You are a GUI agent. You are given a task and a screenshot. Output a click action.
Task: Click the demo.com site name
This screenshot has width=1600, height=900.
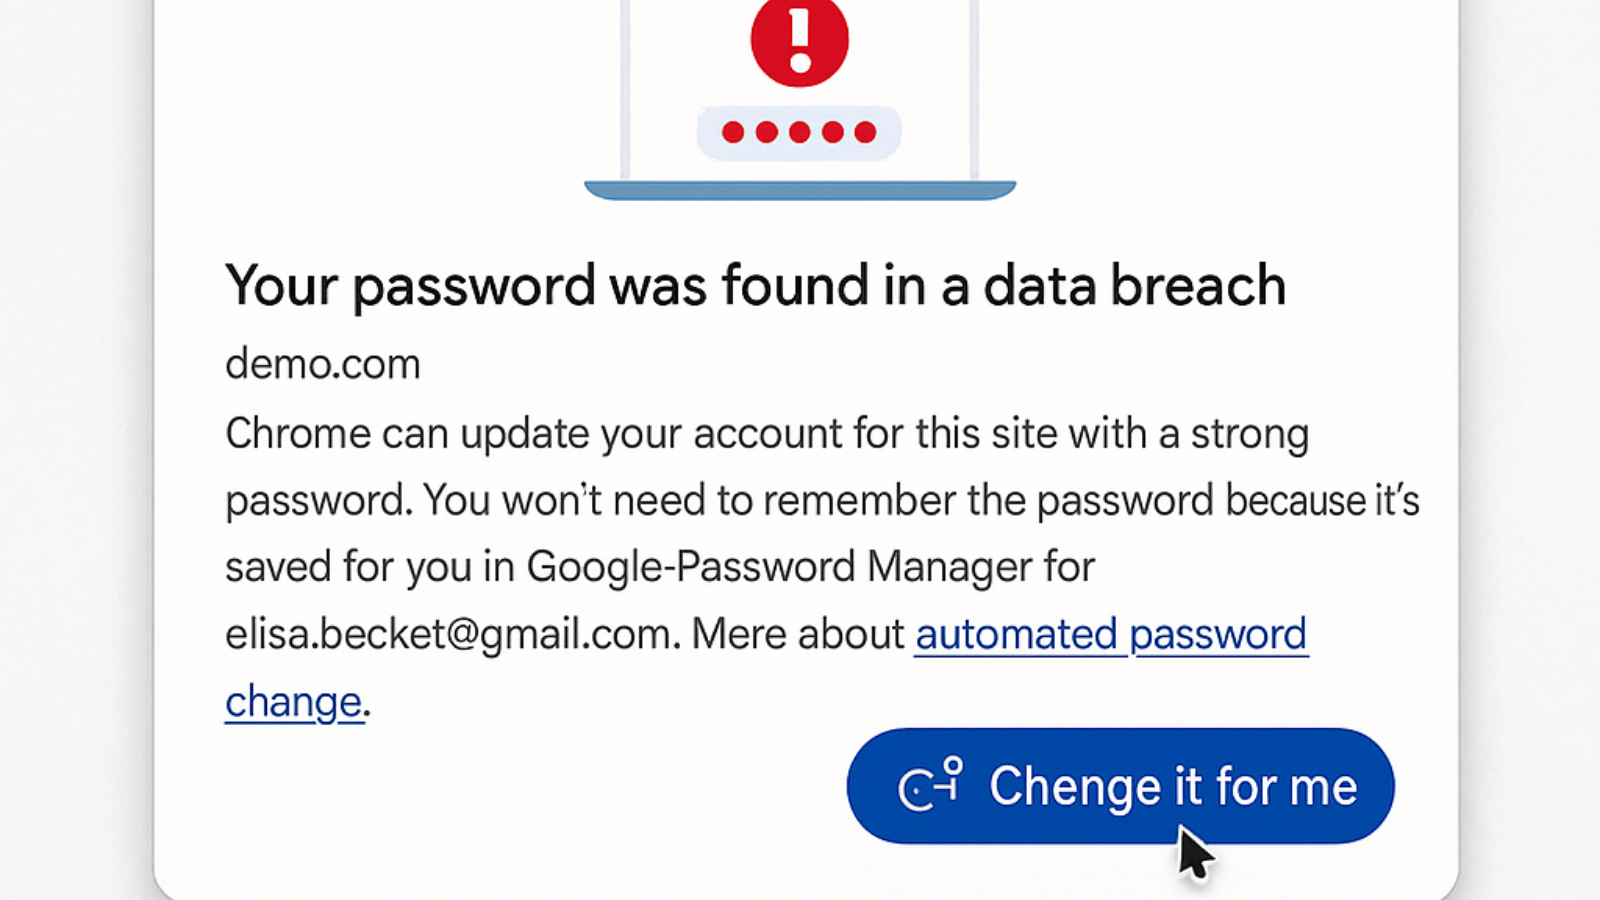pos(322,364)
